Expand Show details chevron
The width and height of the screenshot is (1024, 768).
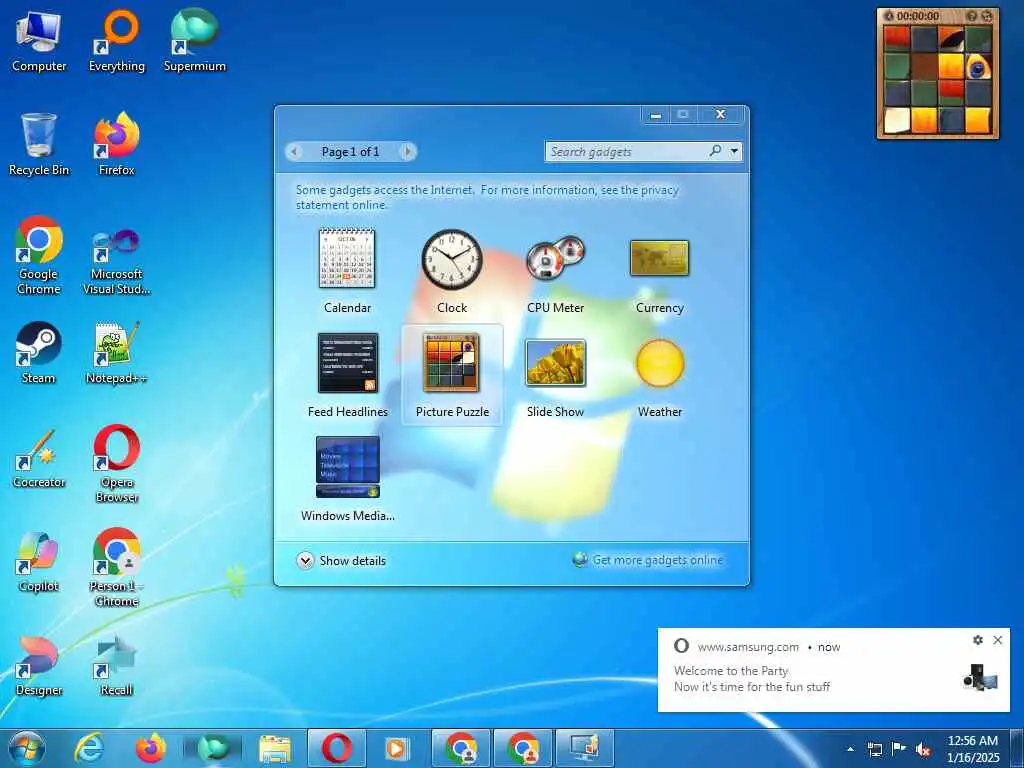pyautogui.click(x=305, y=560)
